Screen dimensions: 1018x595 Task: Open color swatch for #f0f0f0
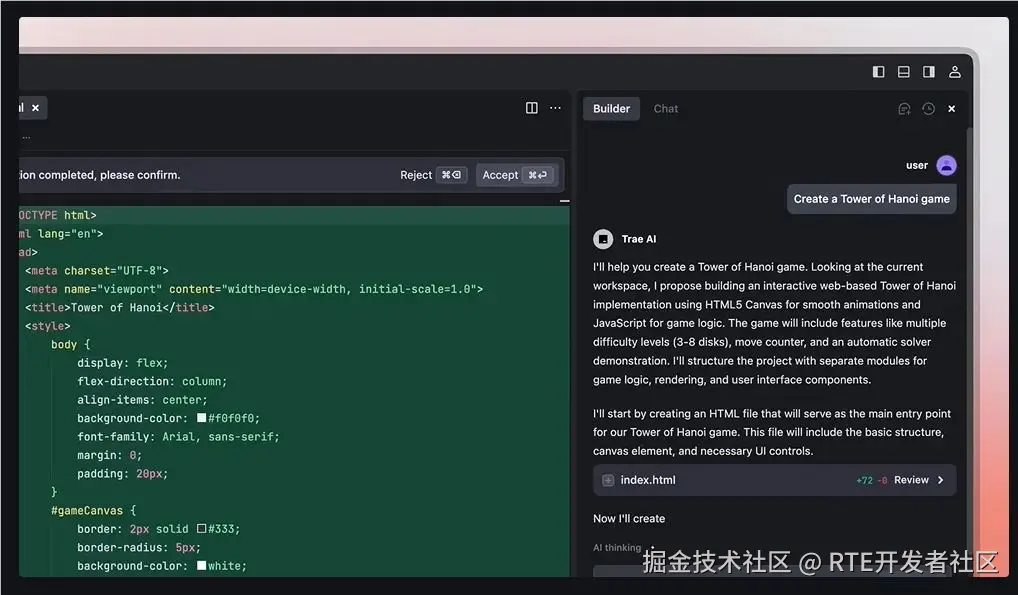pyautogui.click(x=202, y=418)
